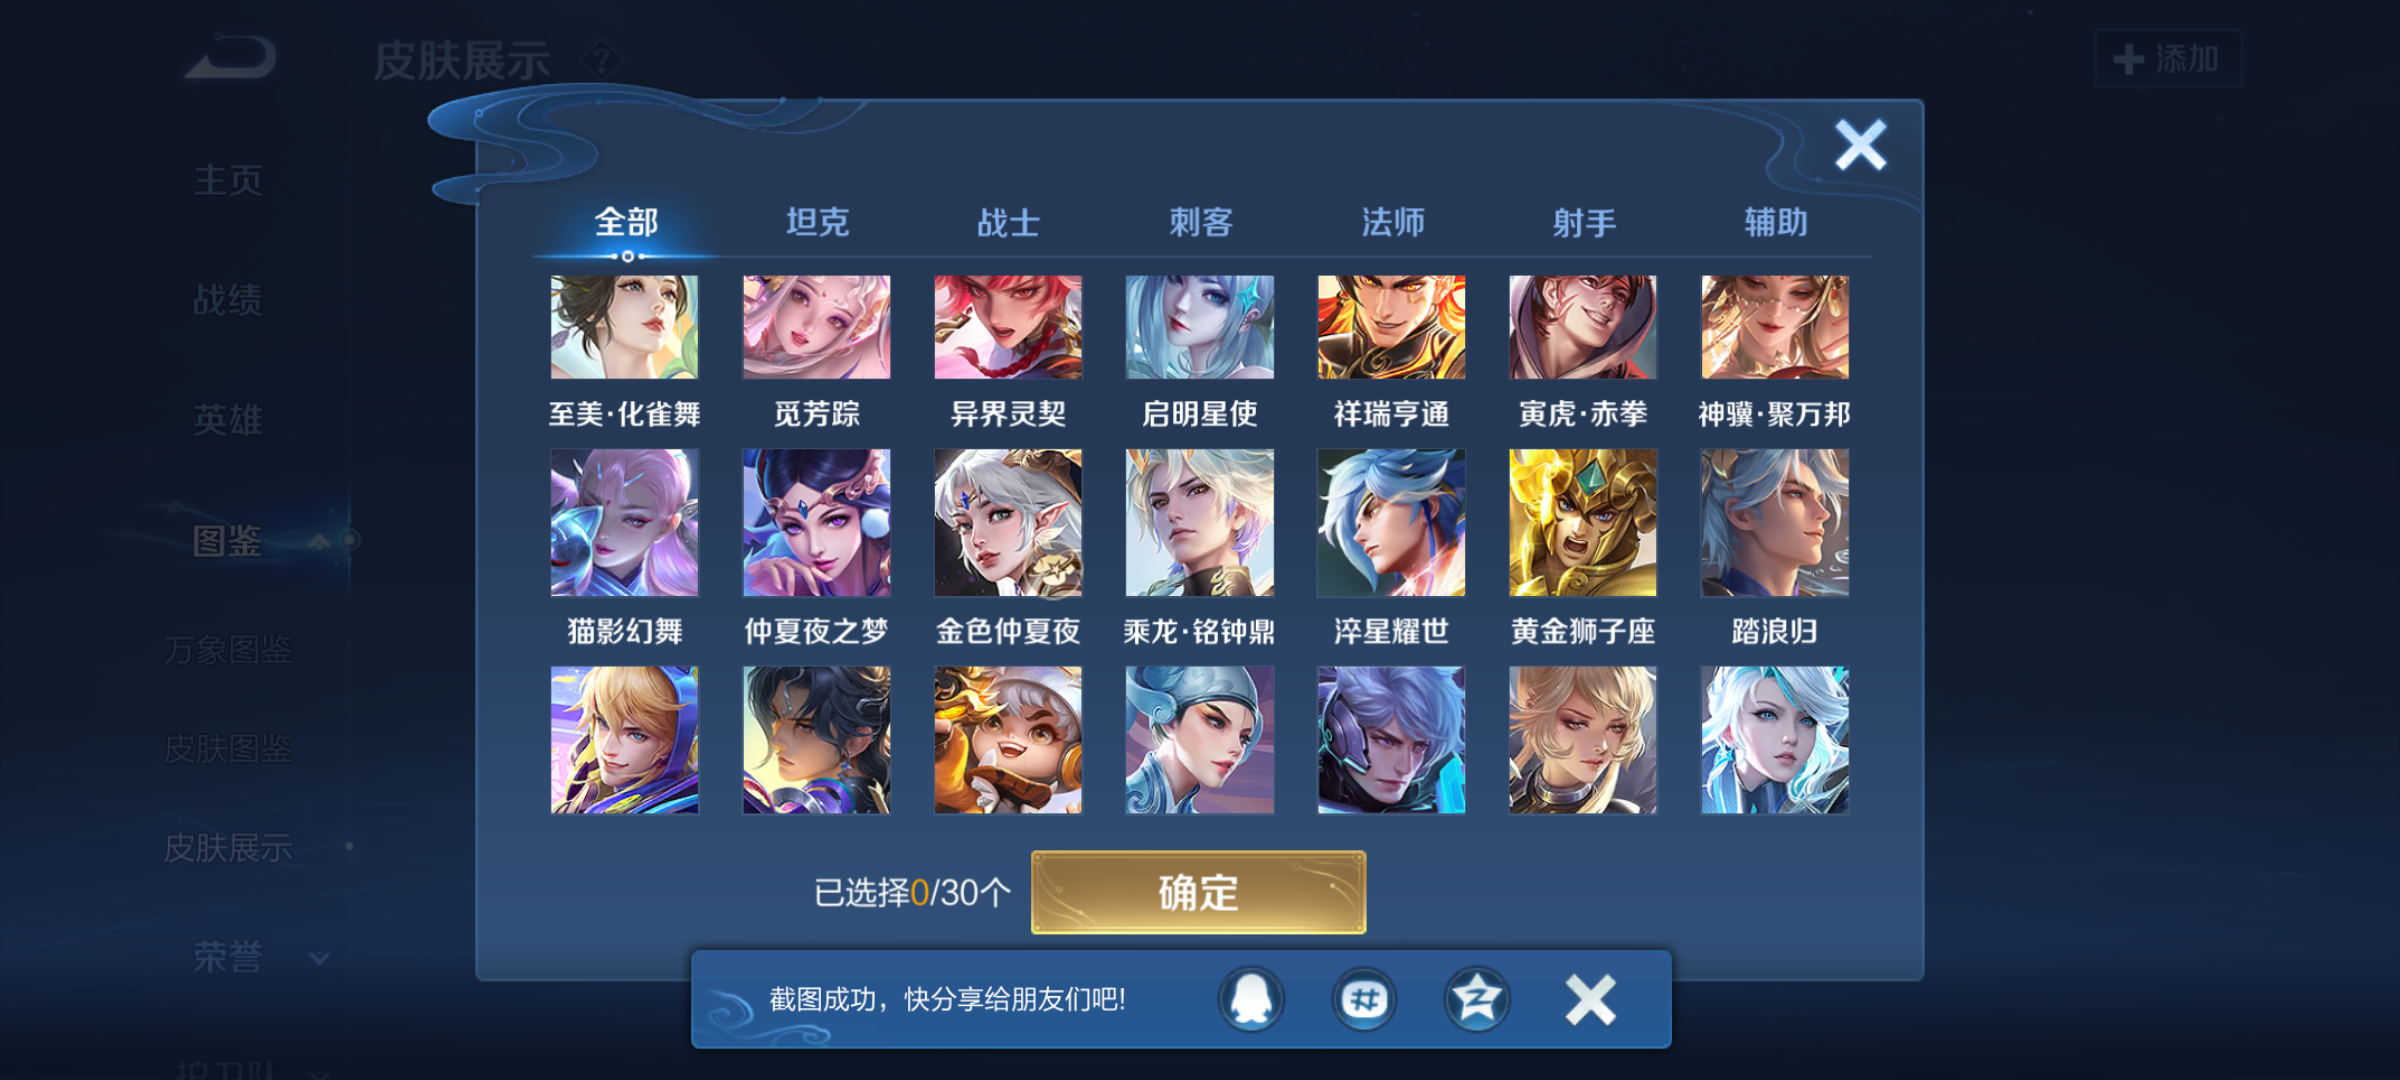
Task: Expand the 荣誉 sidebar section
Action: tap(319, 958)
